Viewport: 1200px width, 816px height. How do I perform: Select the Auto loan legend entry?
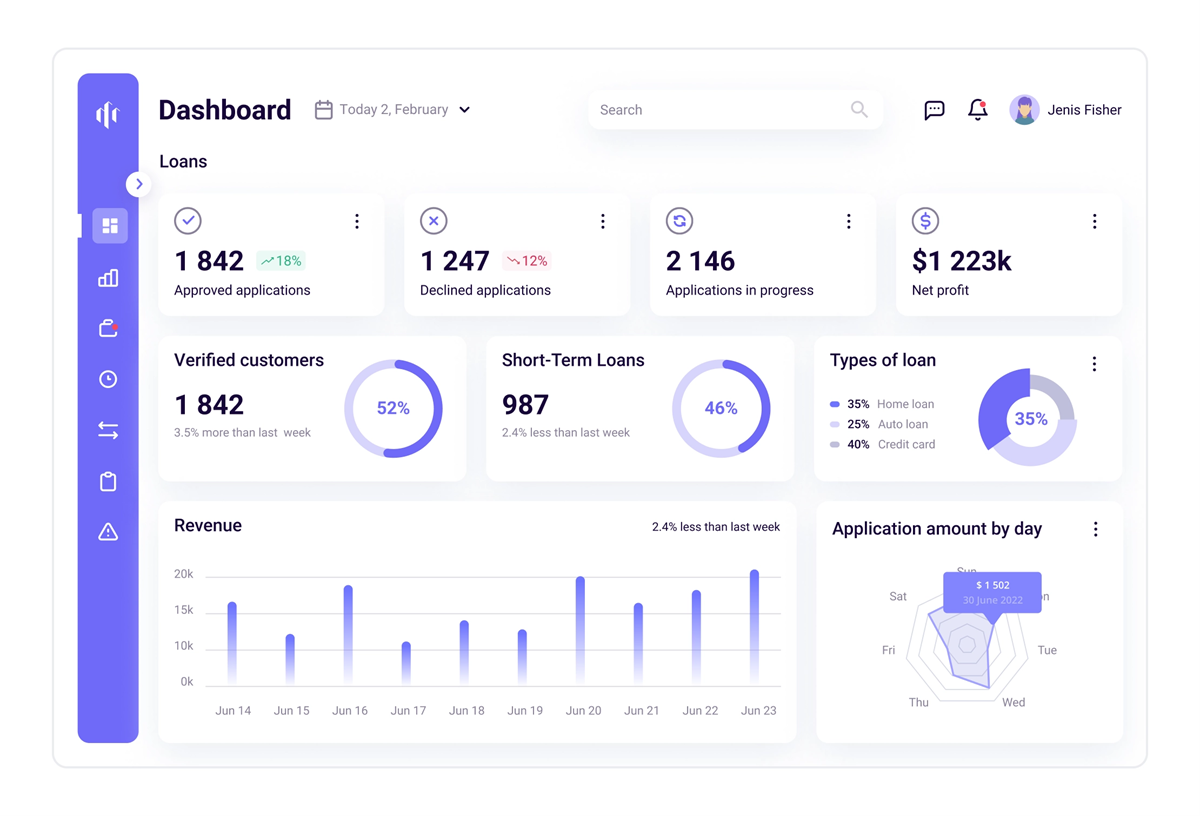[x=880, y=424]
